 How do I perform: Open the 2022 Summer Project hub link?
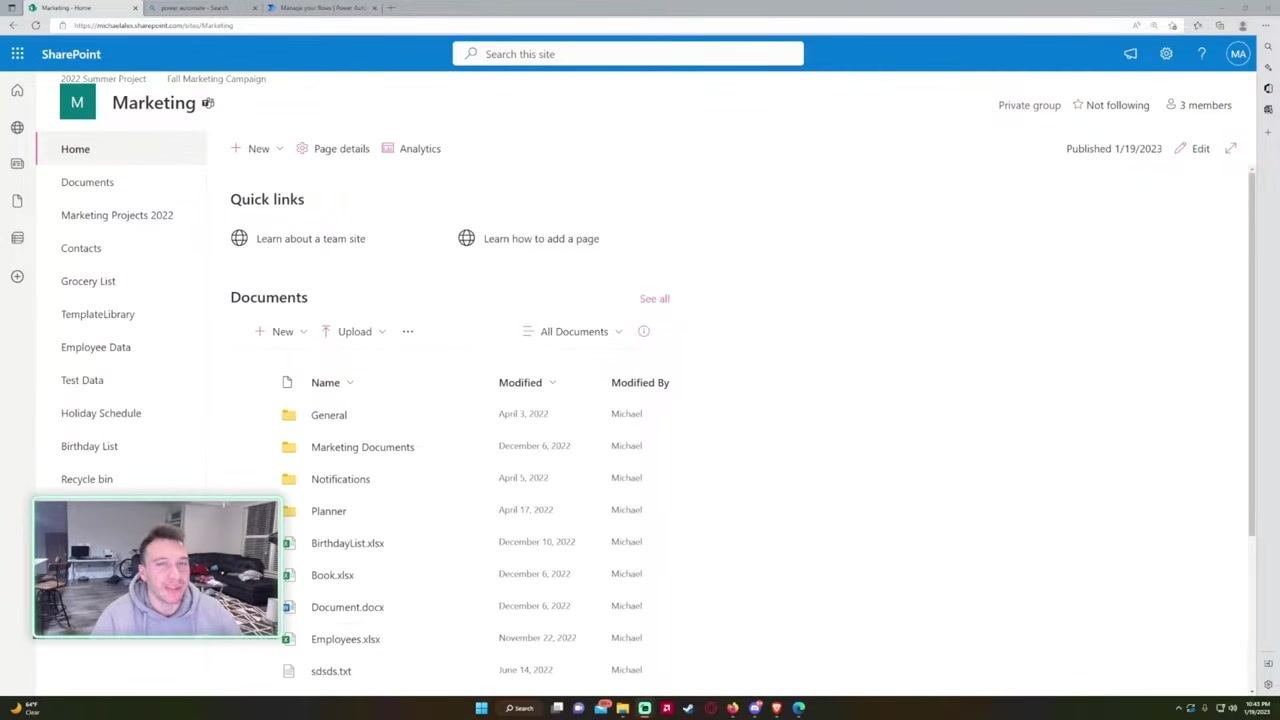pyautogui.click(x=103, y=78)
